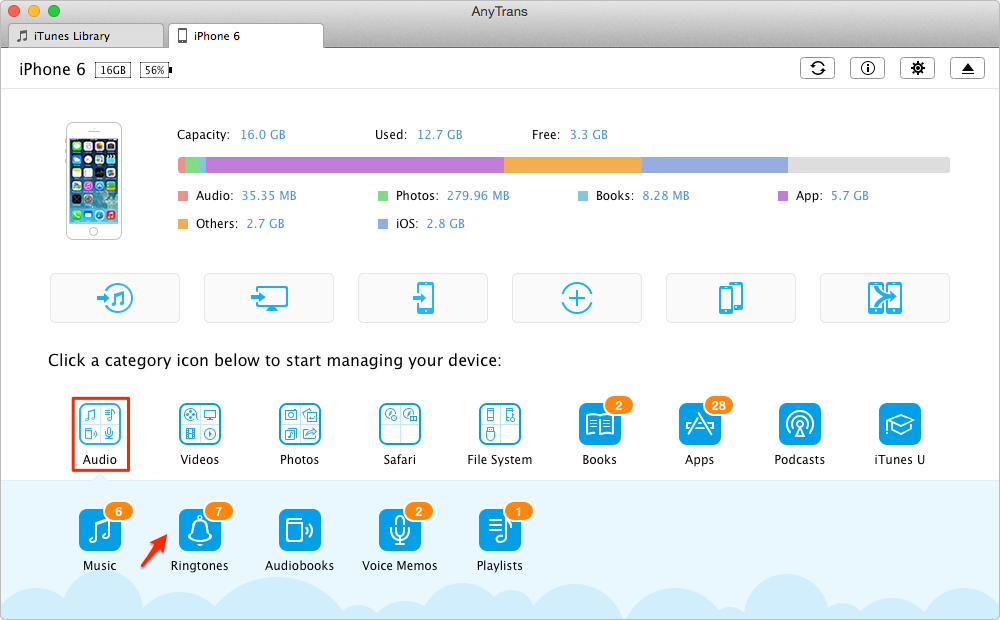Image resolution: width=1000 pixels, height=620 pixels.
Task: Click the Books size 8.28 MB
Action: tap(666, 196)
